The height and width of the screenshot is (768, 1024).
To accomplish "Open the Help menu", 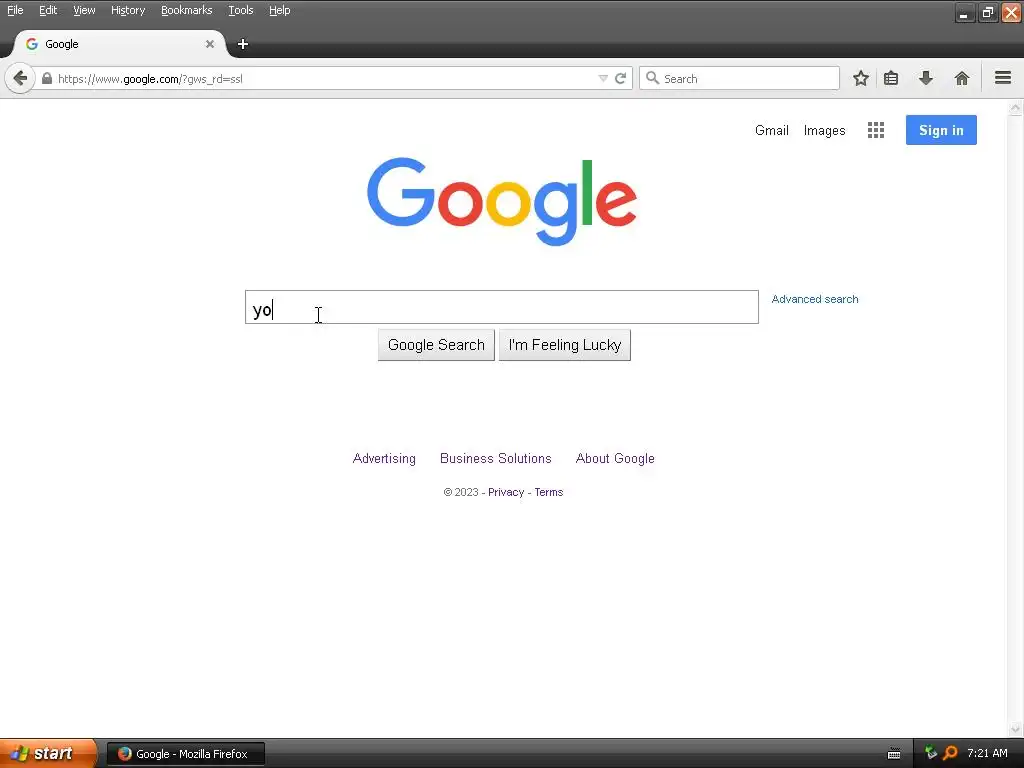I will (x=280, y=10).
